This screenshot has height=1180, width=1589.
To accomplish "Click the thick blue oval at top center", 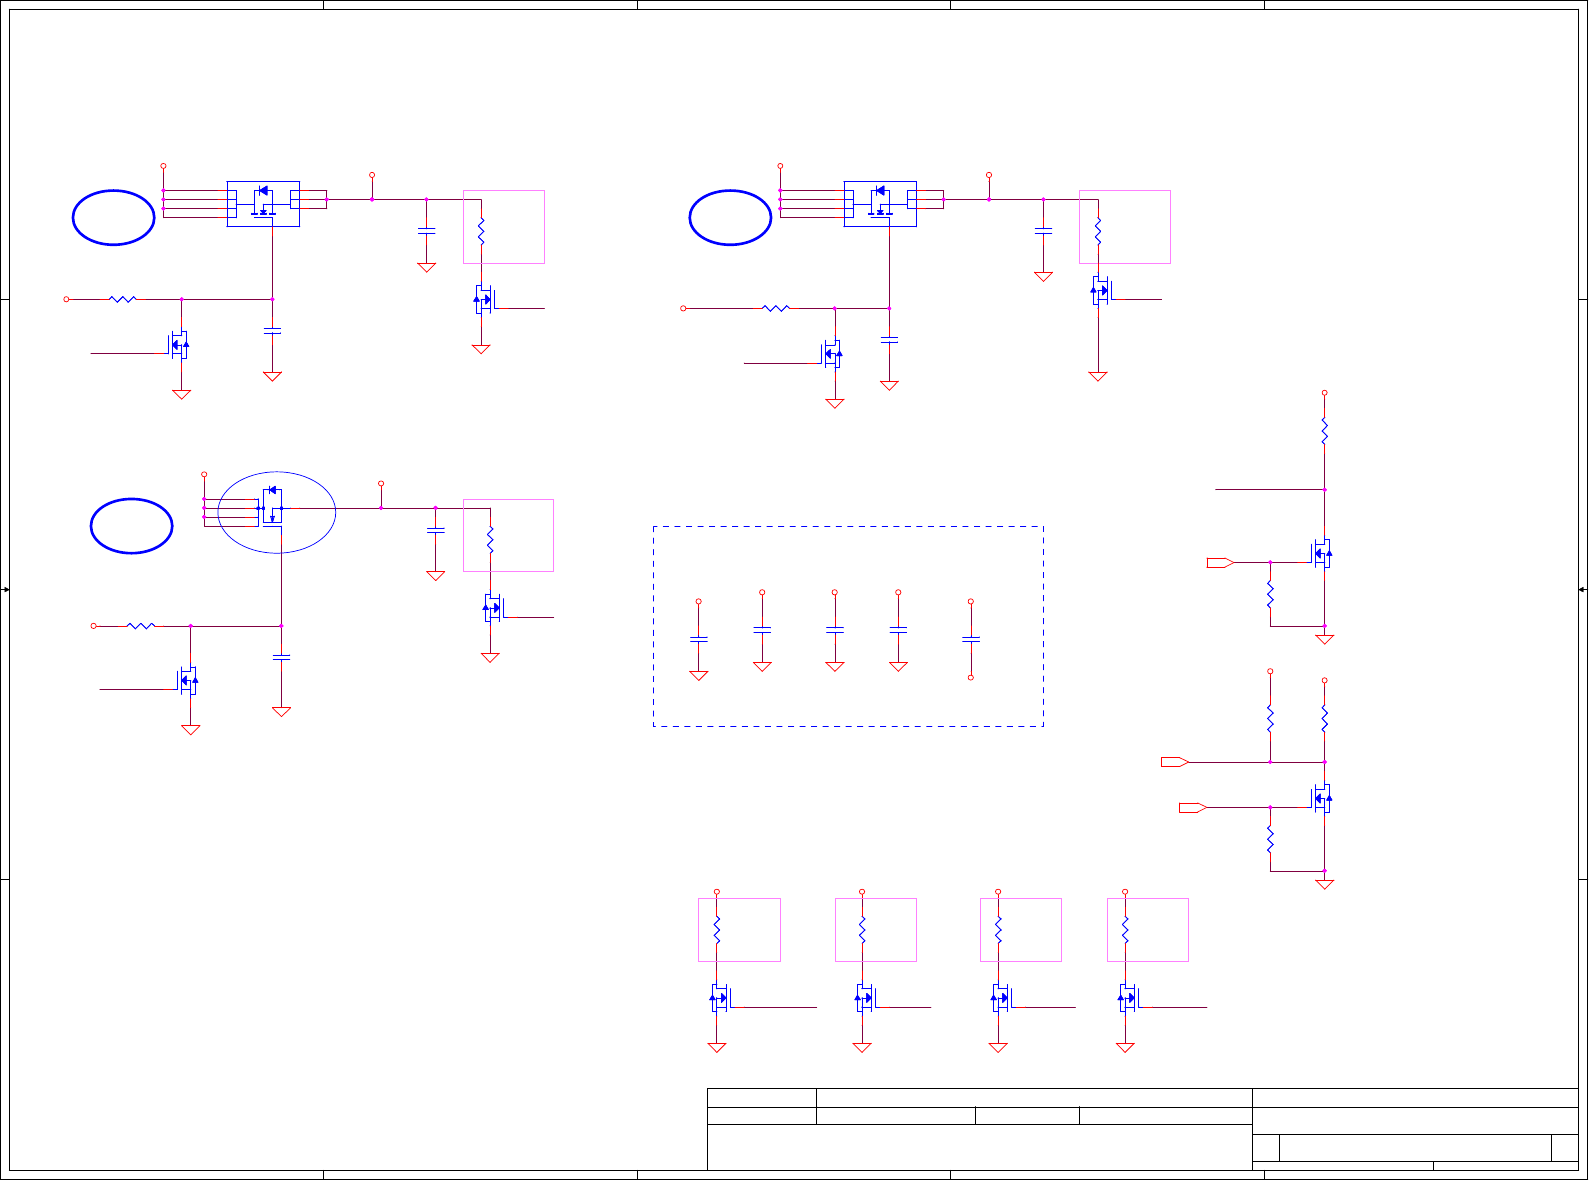I will click(x=730, y=217).
